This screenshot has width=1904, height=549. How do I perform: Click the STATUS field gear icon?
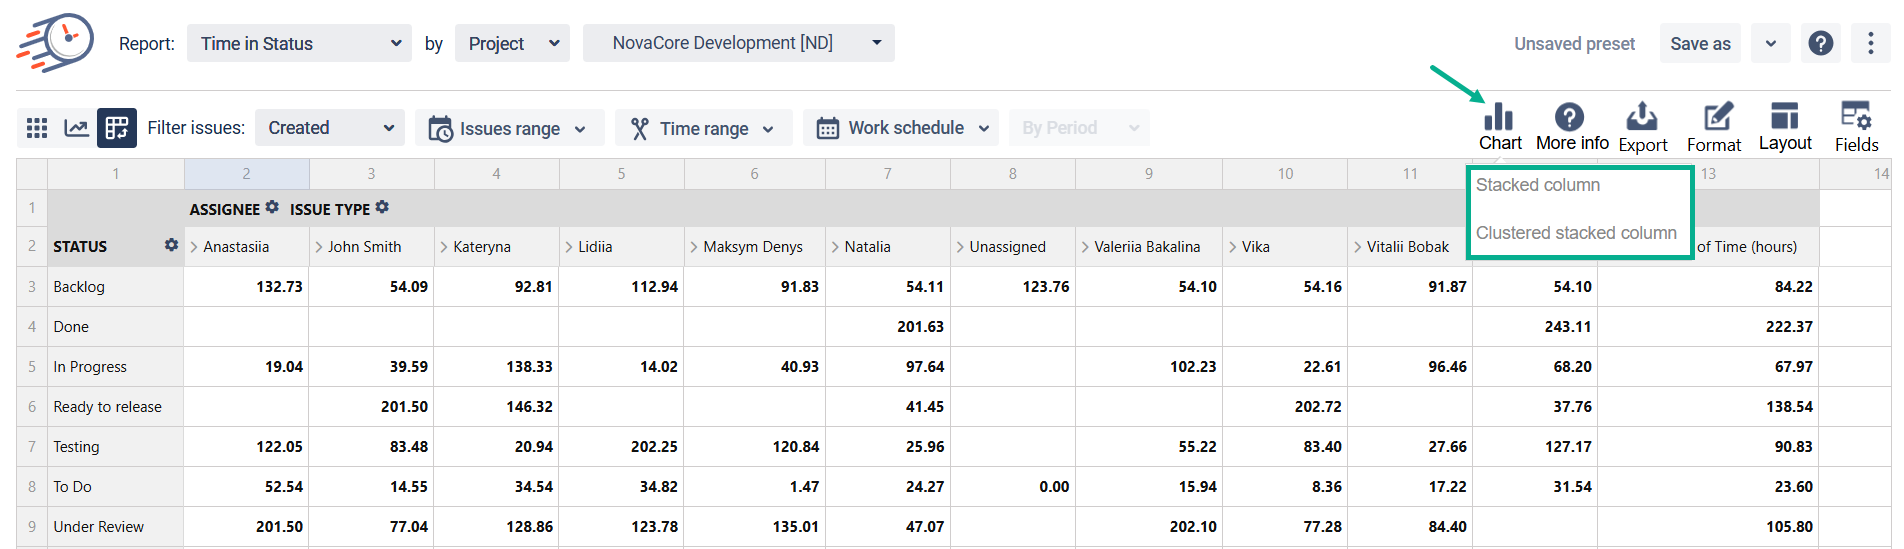point(171,245)
